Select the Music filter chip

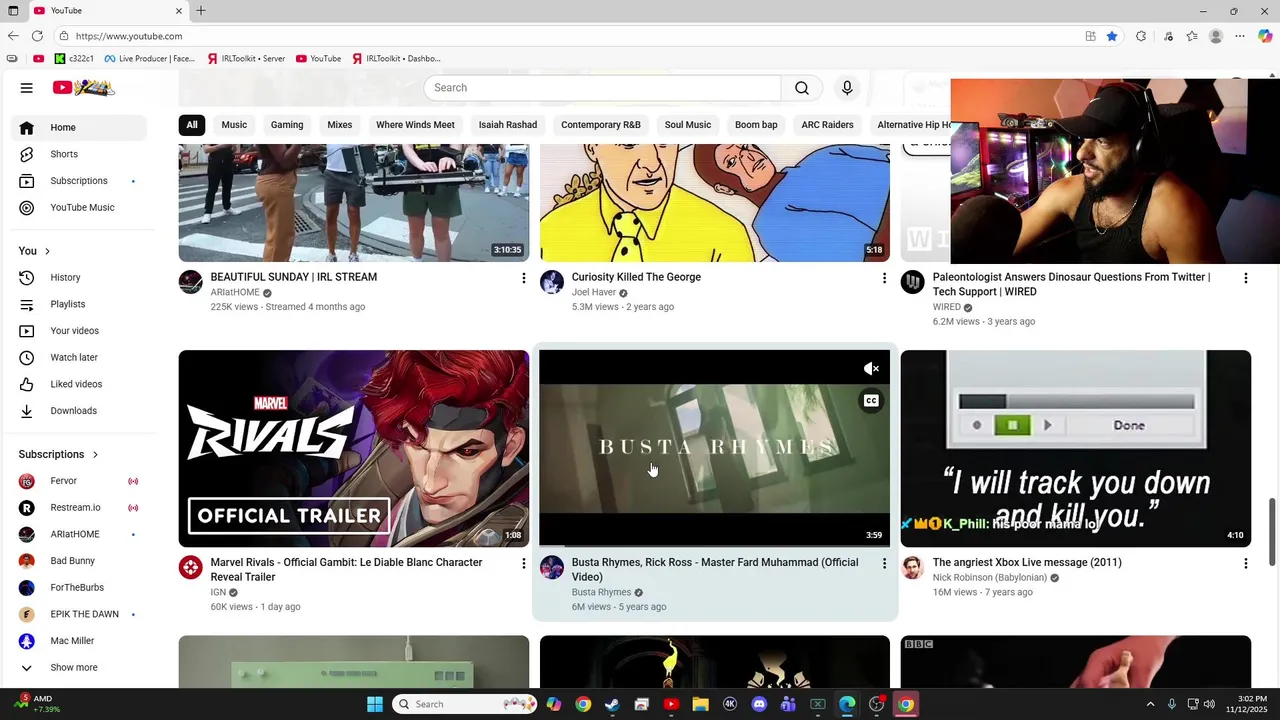tap(234, 125)
